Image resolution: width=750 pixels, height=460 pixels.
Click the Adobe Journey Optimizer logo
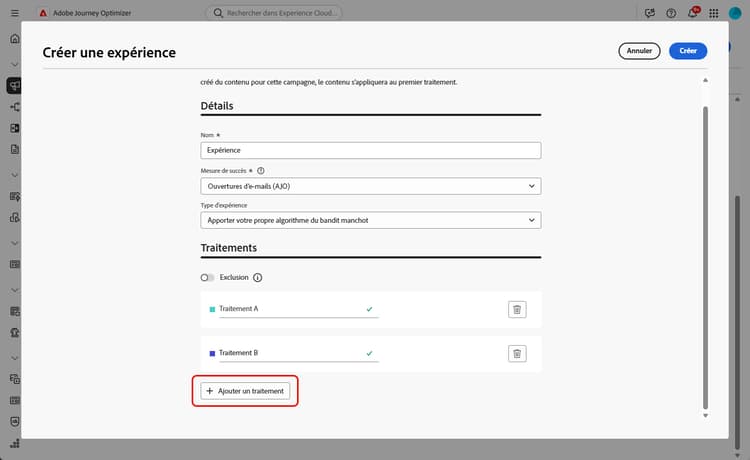(x=44, y=13)
